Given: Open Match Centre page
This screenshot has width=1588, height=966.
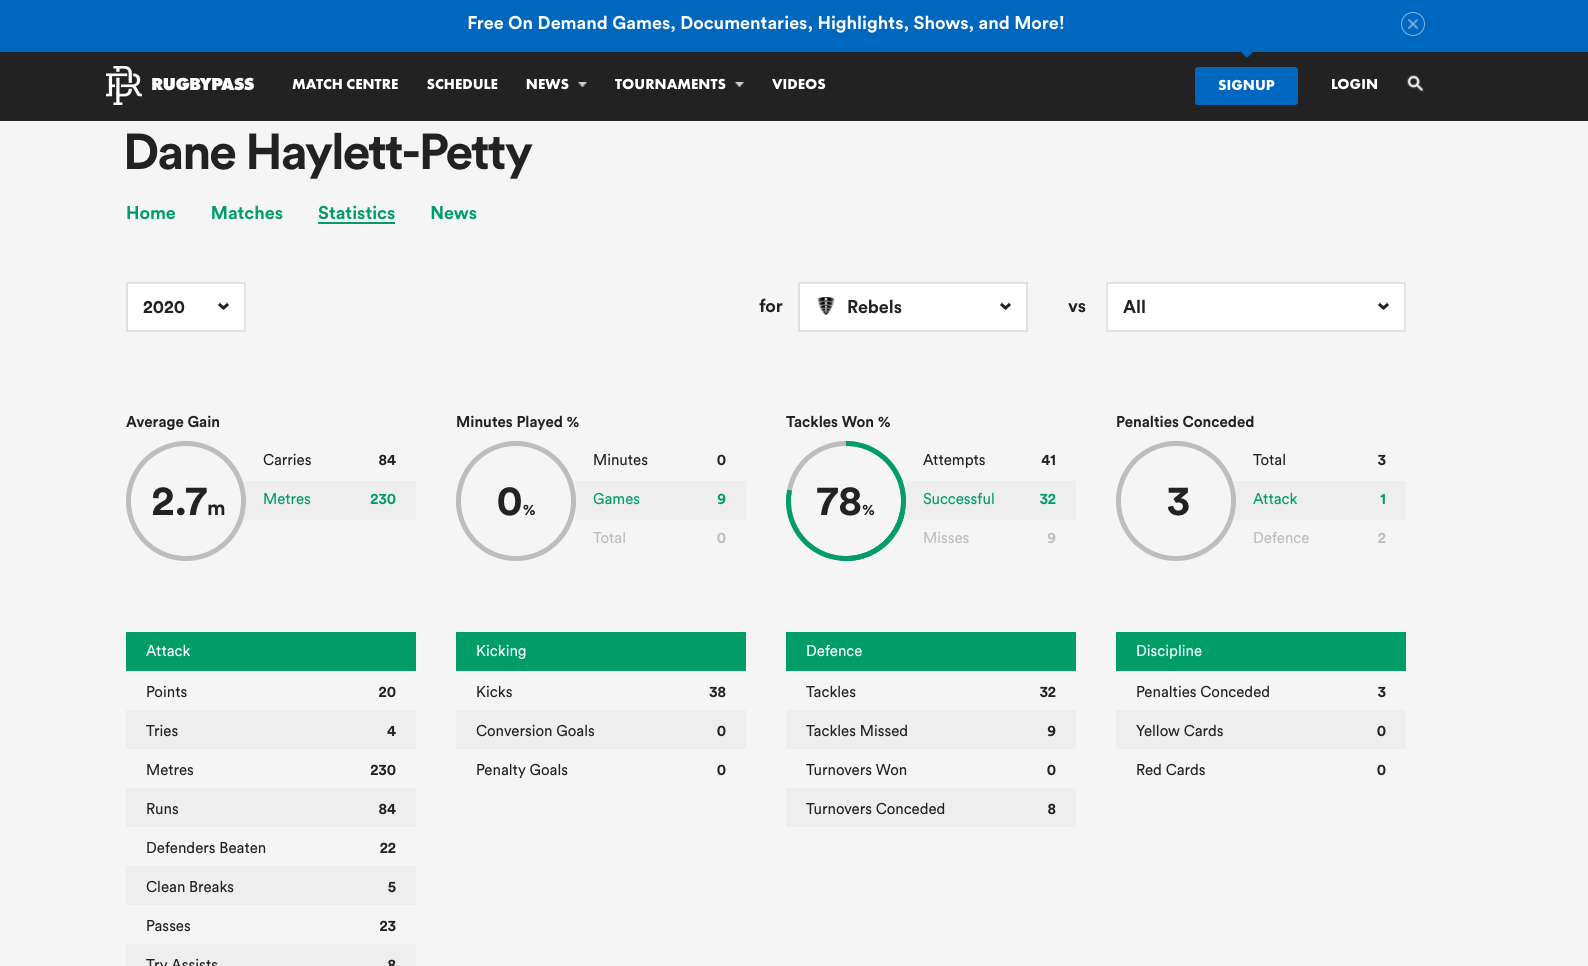Looking at the screenshot, I should [345, 84].
